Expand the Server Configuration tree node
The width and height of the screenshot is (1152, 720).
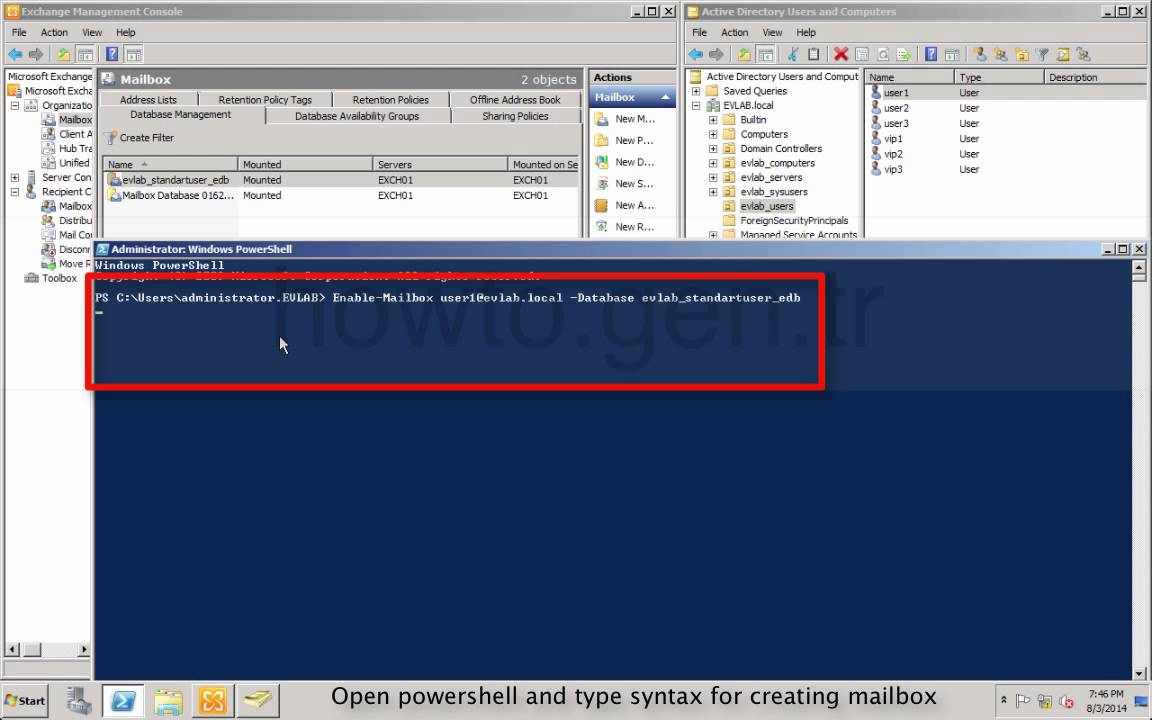coord(15,177)
